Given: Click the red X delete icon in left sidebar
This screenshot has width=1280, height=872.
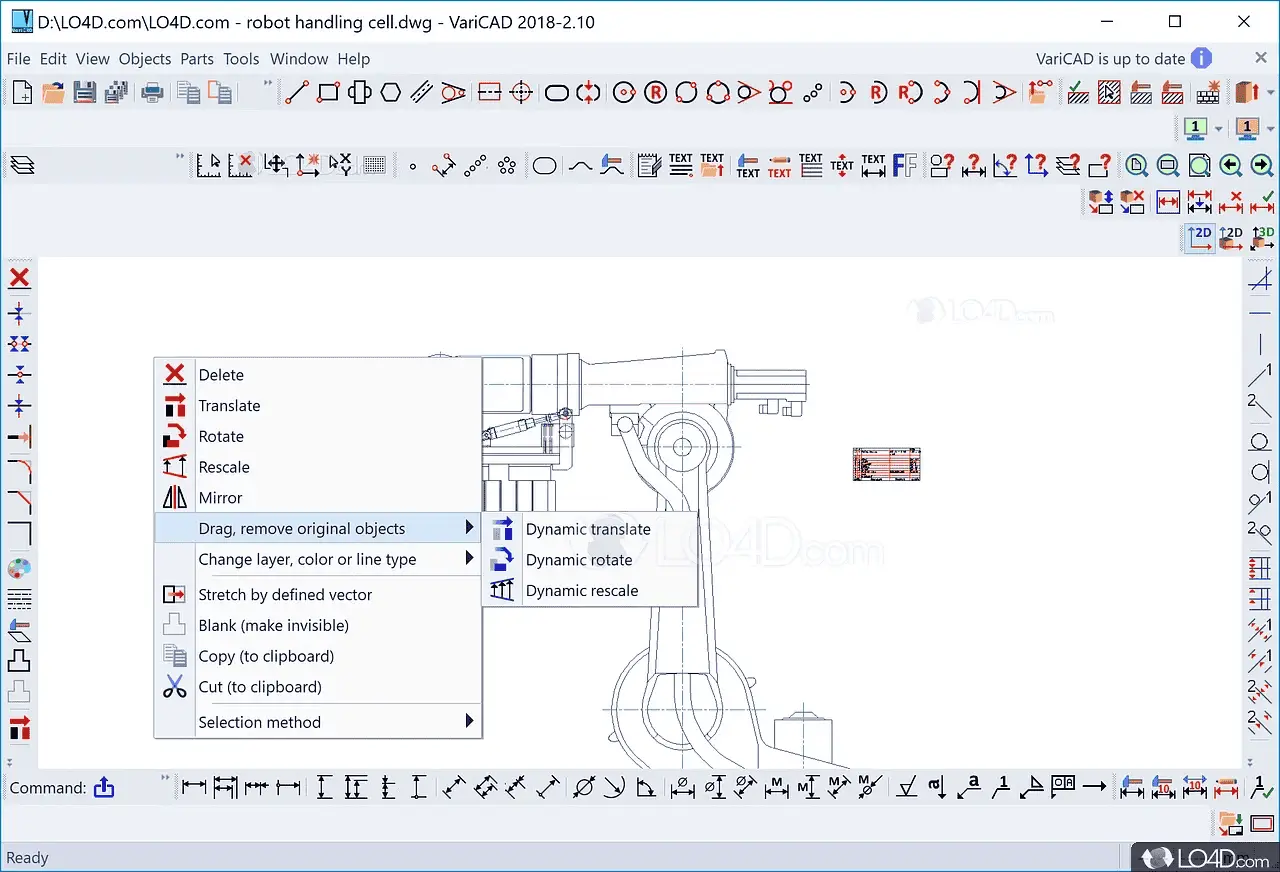Looking at the screenshot, I should pos(19,278).
